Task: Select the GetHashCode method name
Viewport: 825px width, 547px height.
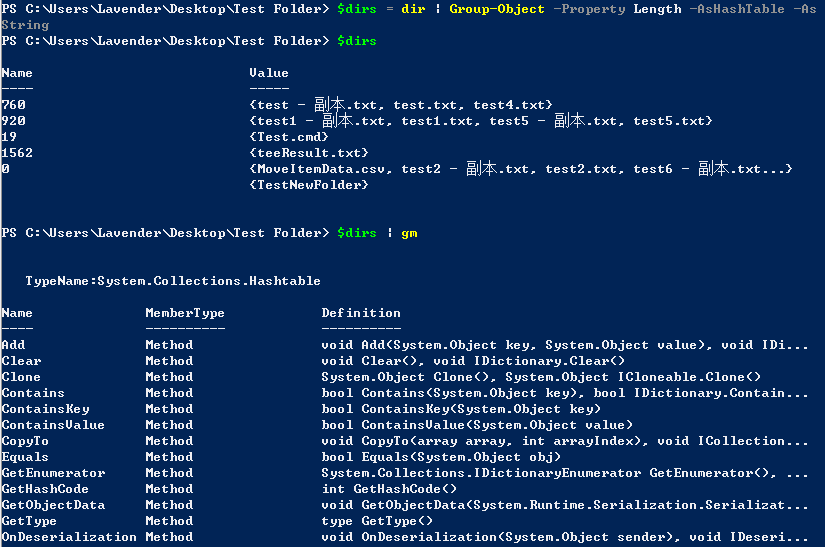Action: tap(45, 489)
